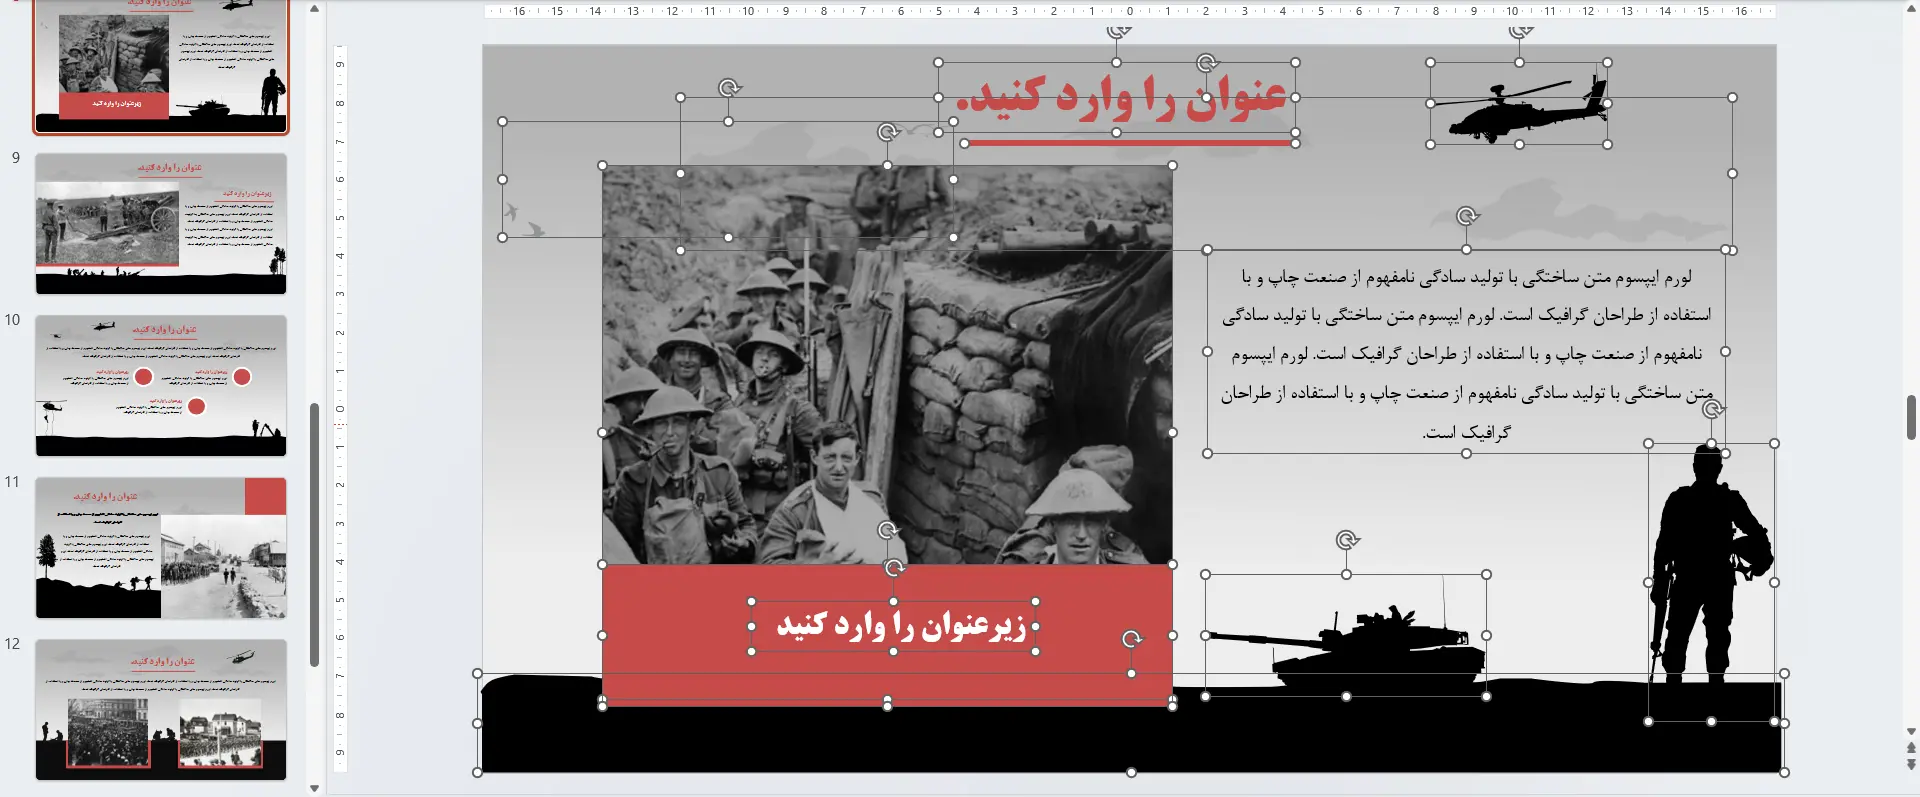
Task: Open slide 10 thumbnail with three red circles
Action: click(161, 386)
